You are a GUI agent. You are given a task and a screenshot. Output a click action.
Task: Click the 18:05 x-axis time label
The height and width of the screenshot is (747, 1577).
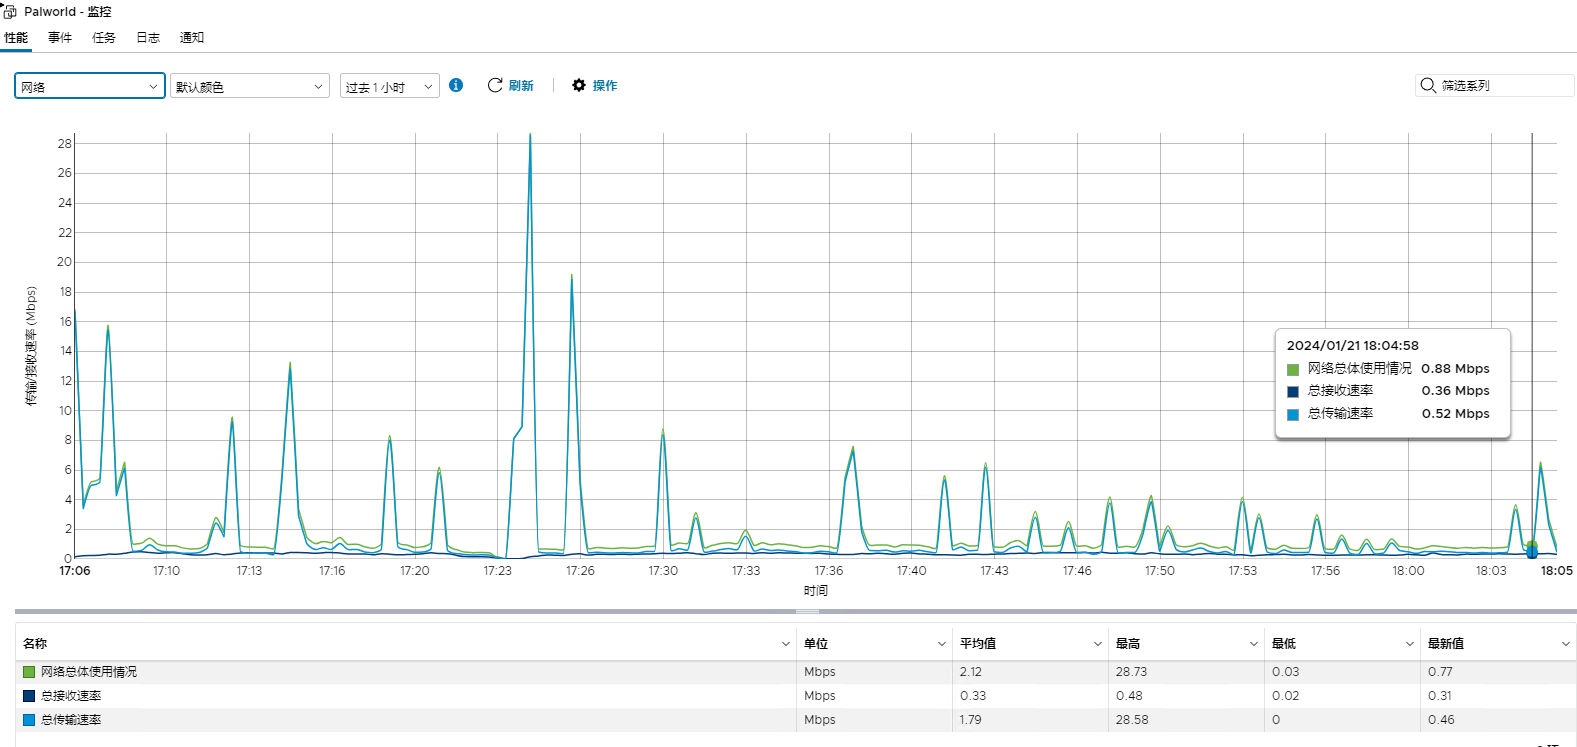[1556, 571]
